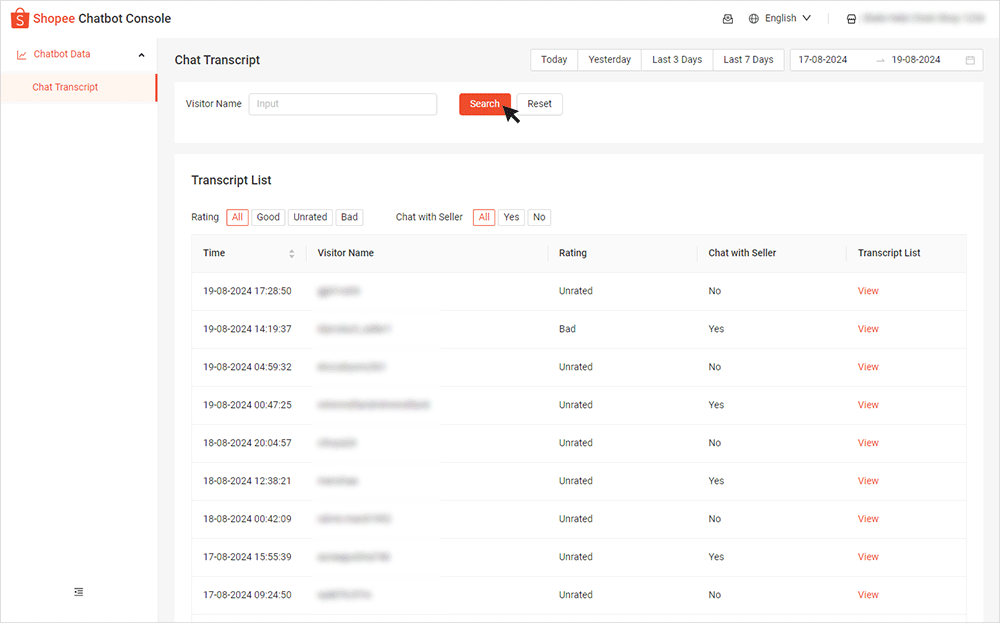Open the English language dropdown
Image resolution: width=1000 pixels, height=623 pixels.
pyautogui.click(x=788, y=19)
